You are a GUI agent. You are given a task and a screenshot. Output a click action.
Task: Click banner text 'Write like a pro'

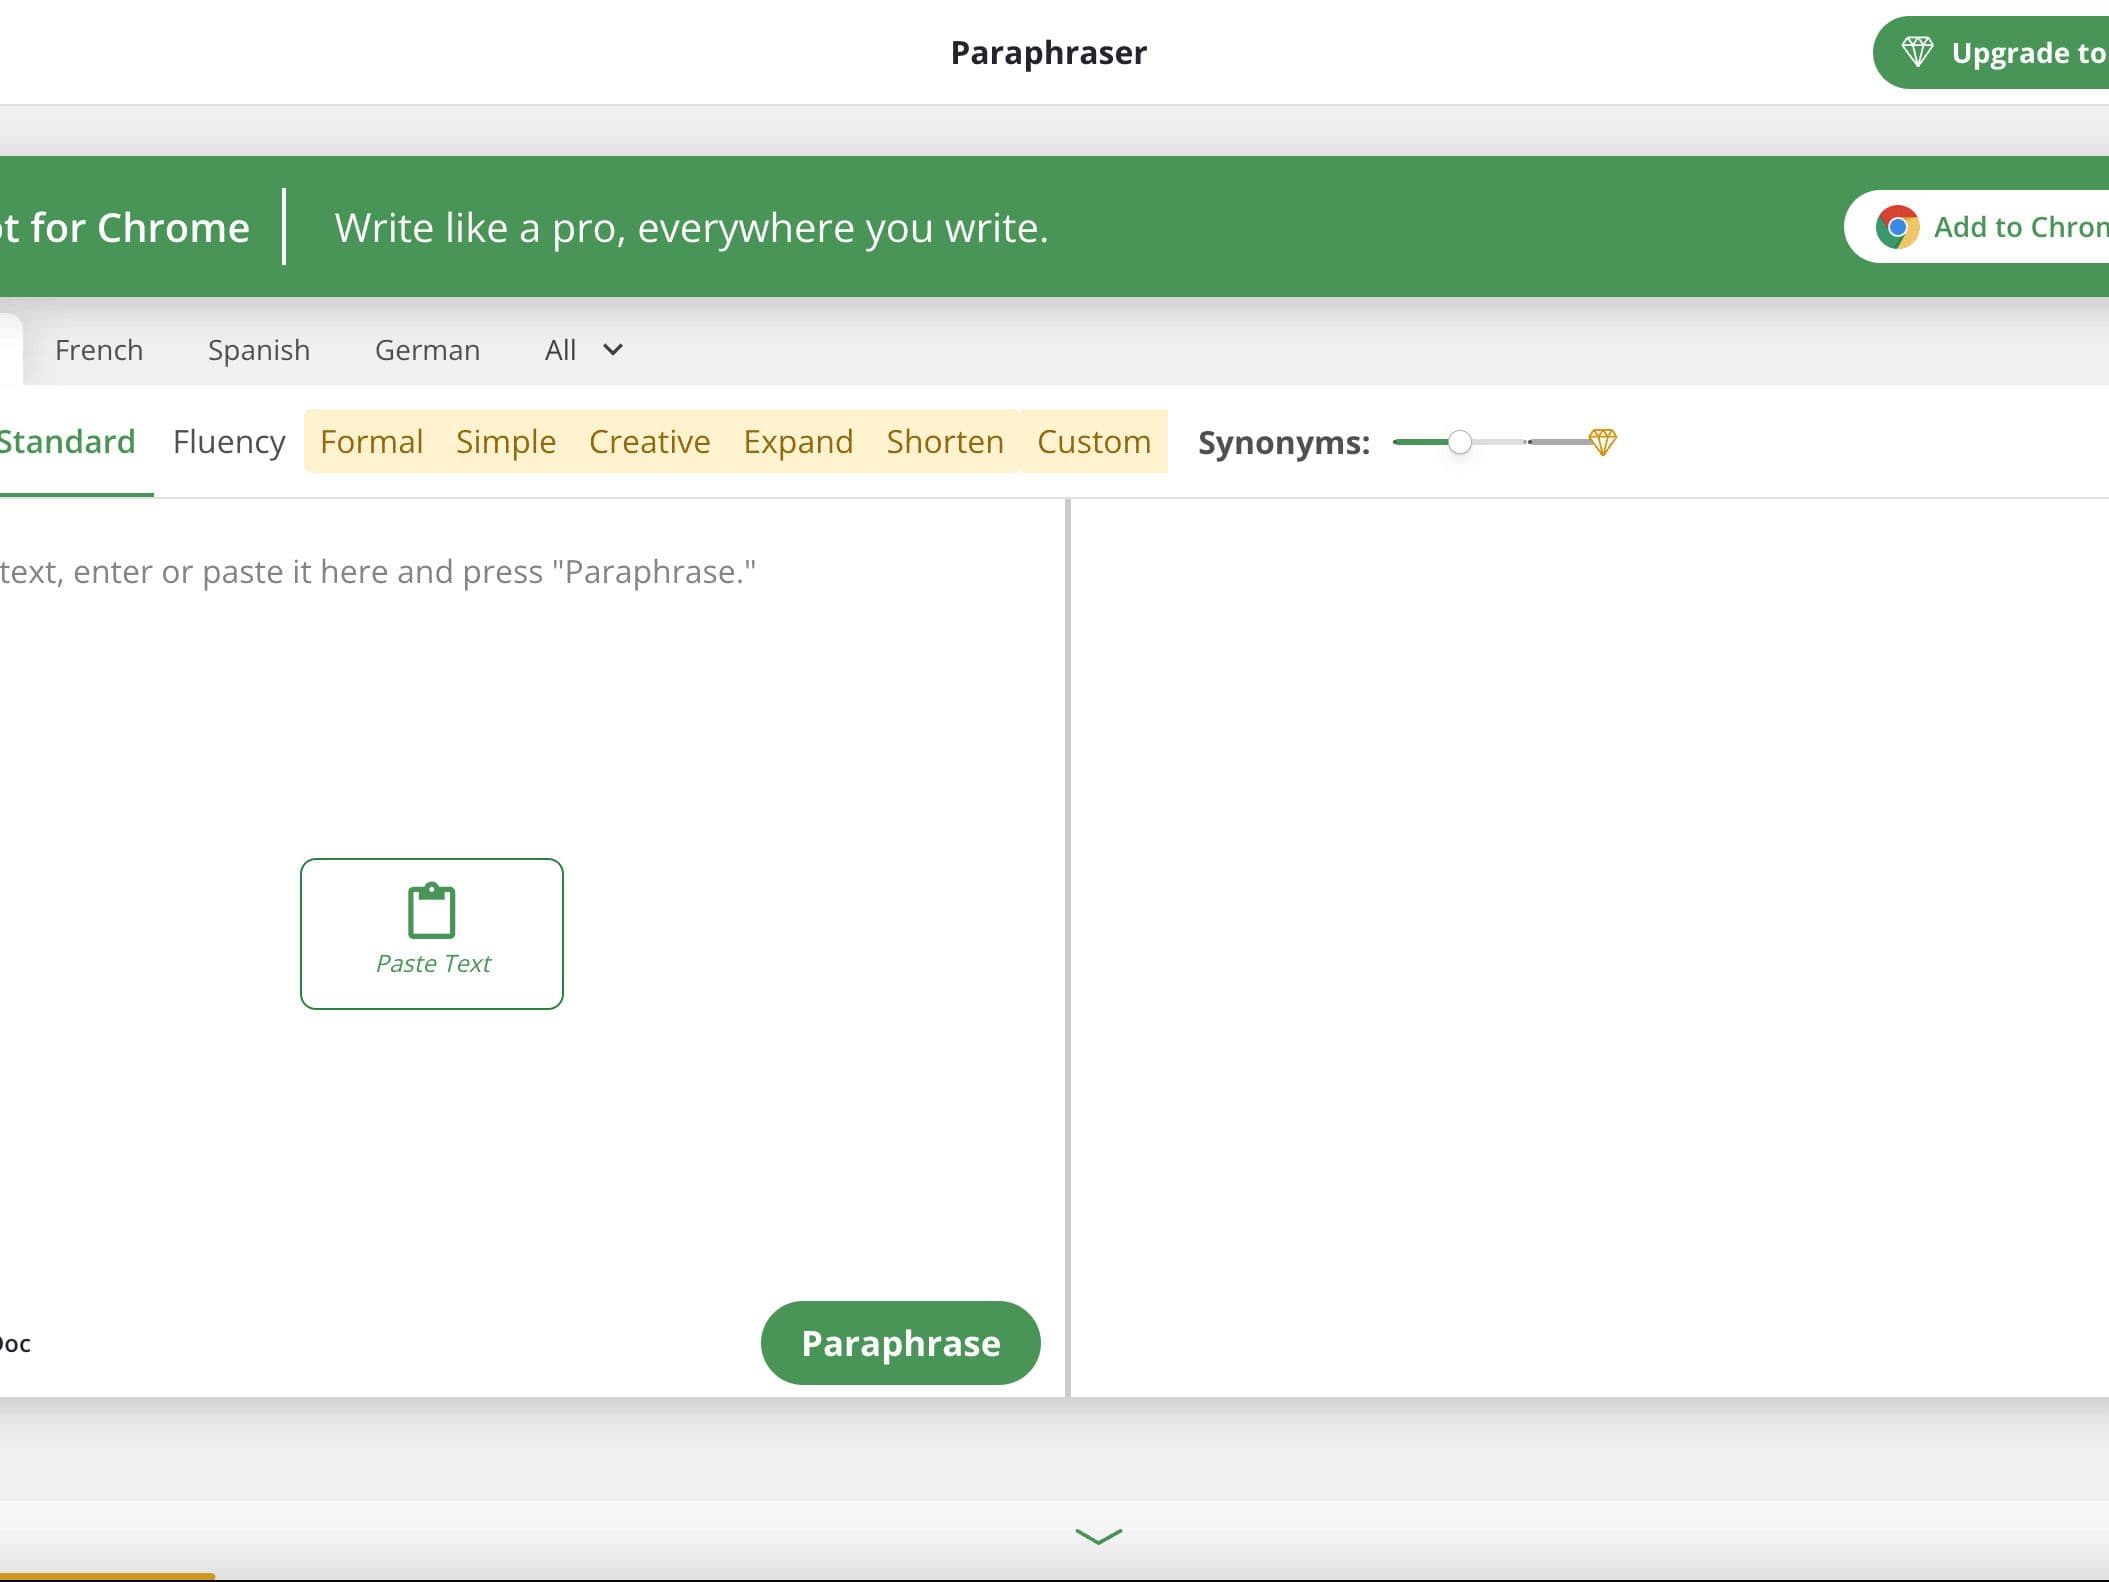click(691, 228)
